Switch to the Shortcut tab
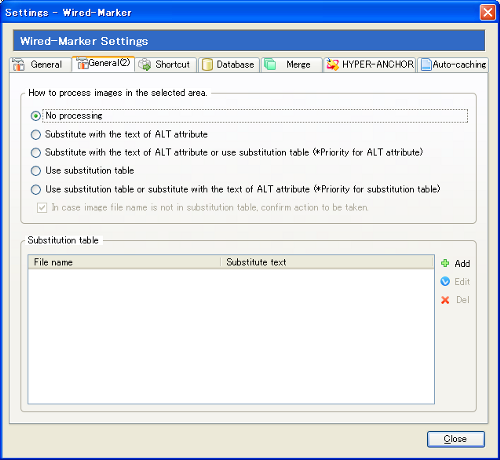Viewport: 500px width, 460px height. pyautogui.click(x=166, y=65)
